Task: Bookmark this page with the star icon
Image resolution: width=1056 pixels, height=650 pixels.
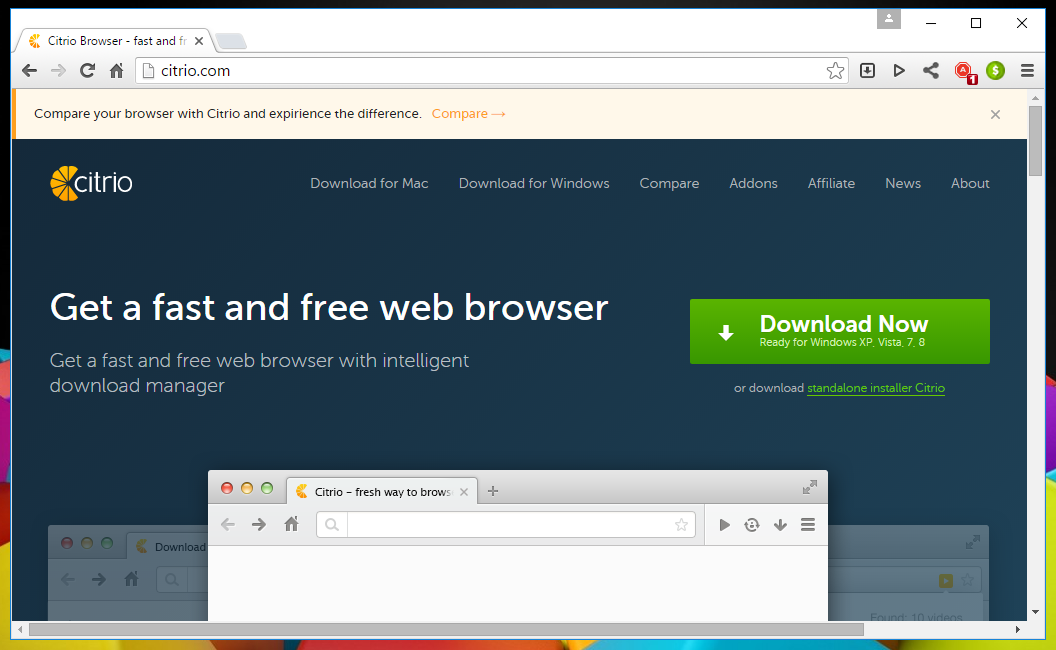Action: click(x=835, y=71)
